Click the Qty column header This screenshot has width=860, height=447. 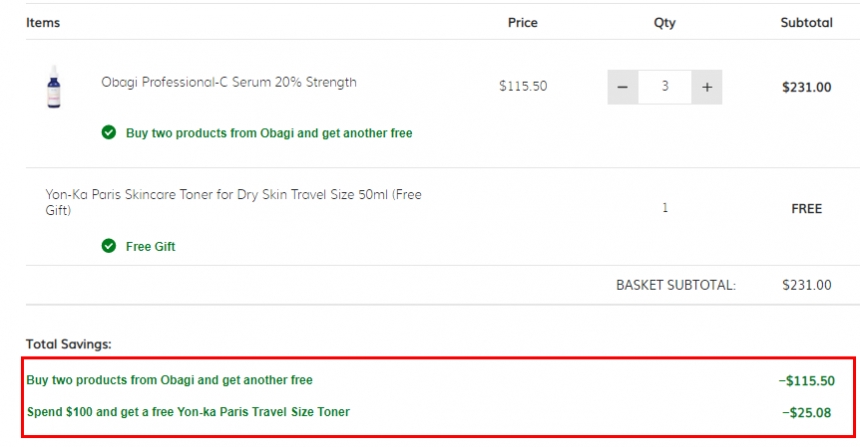(664, 23)
